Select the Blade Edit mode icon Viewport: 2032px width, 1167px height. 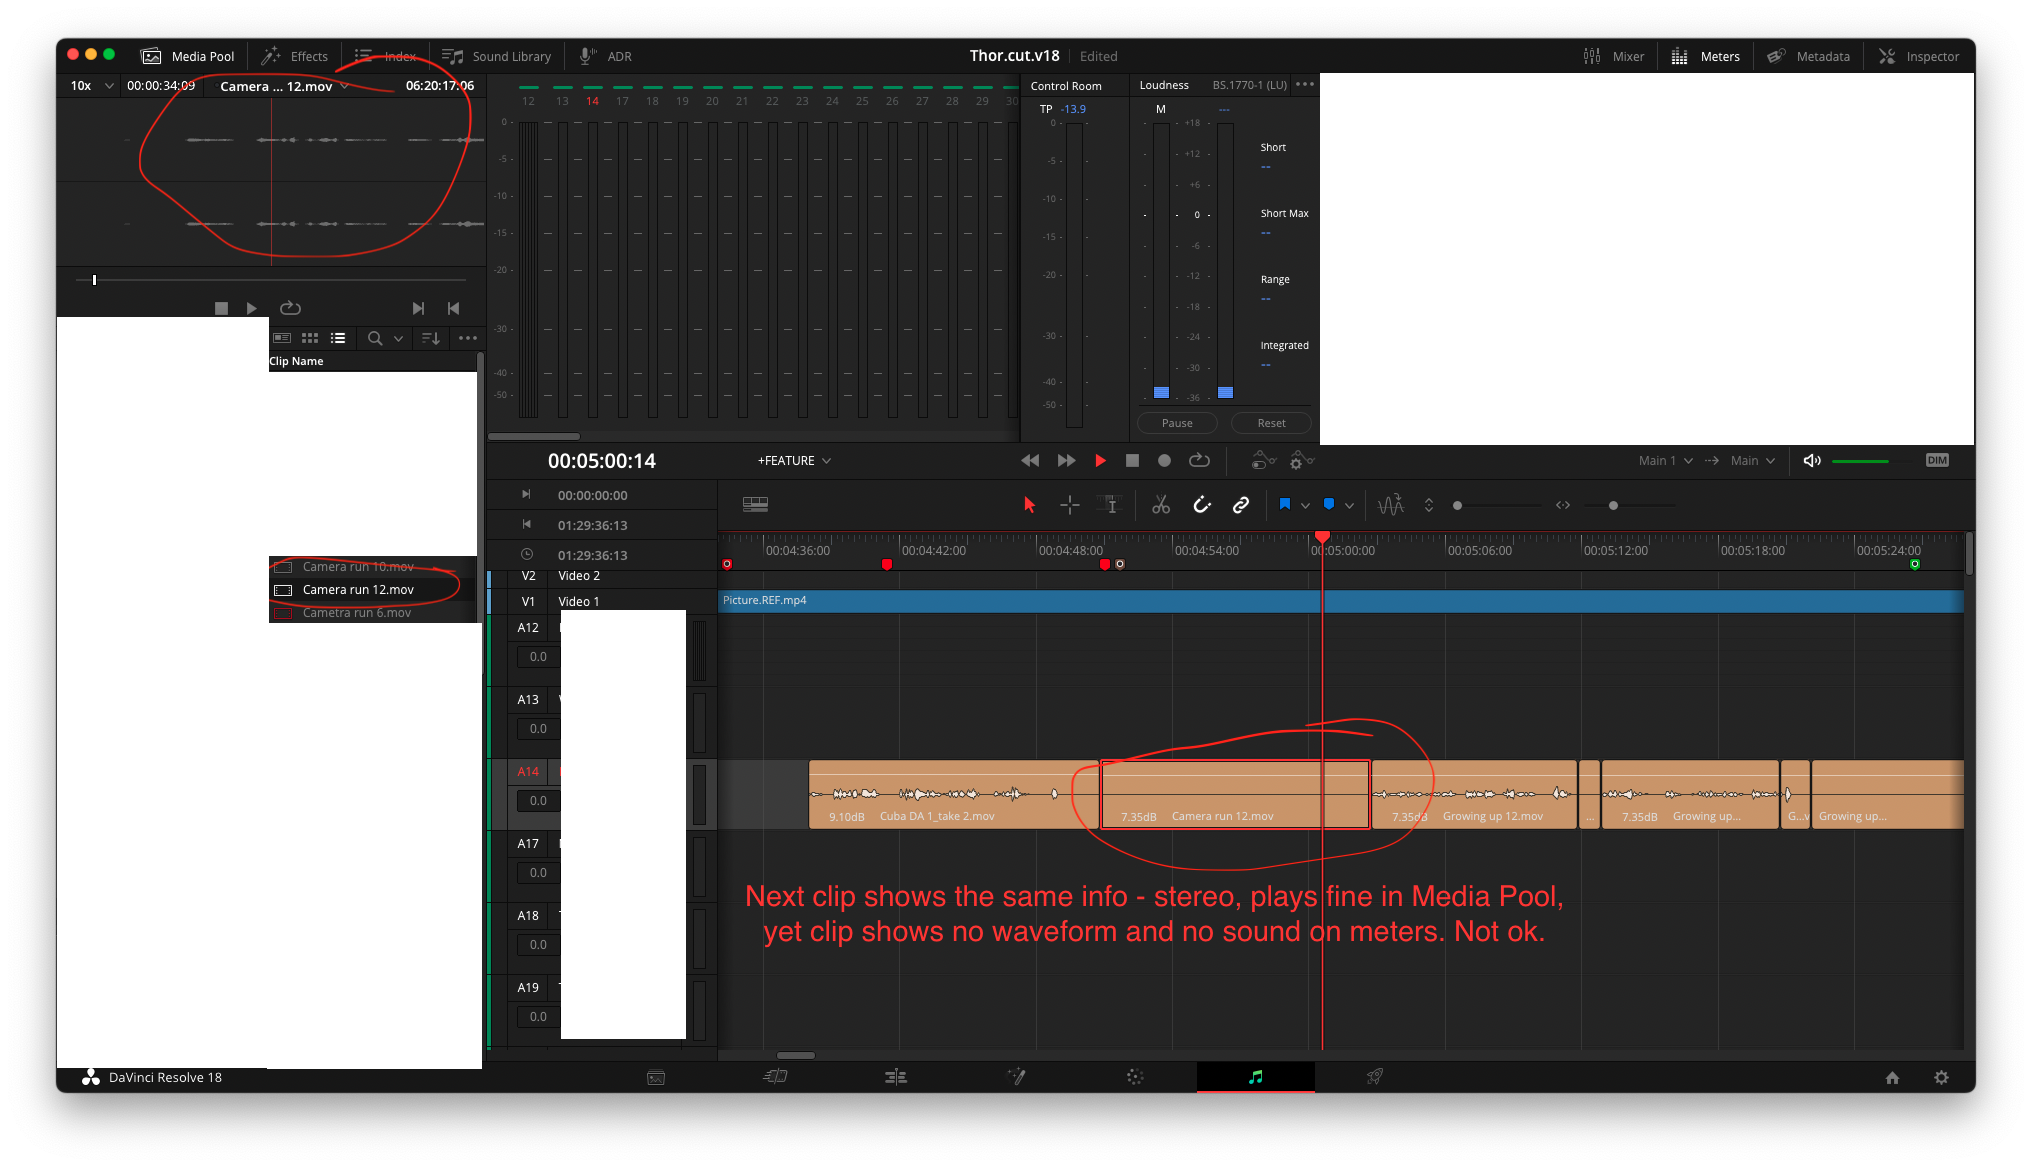[x=1158, y=505]
